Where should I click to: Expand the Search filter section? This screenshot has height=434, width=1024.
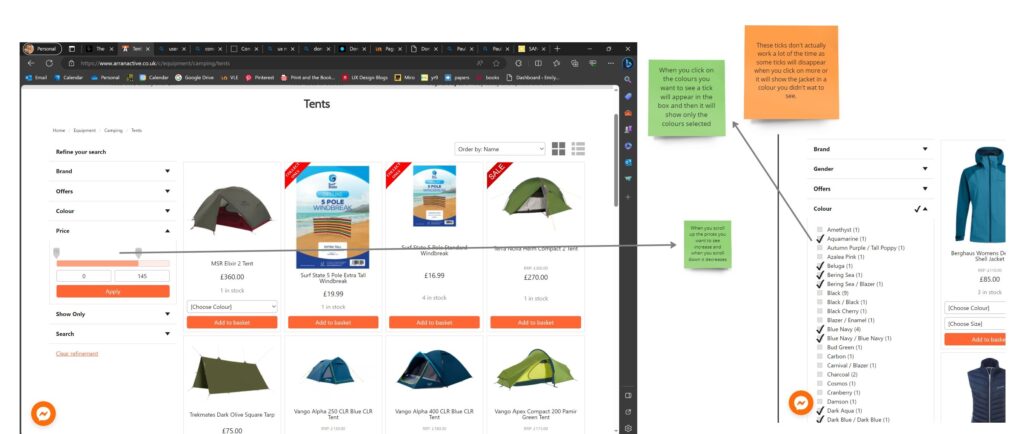(x=112, y=333)
